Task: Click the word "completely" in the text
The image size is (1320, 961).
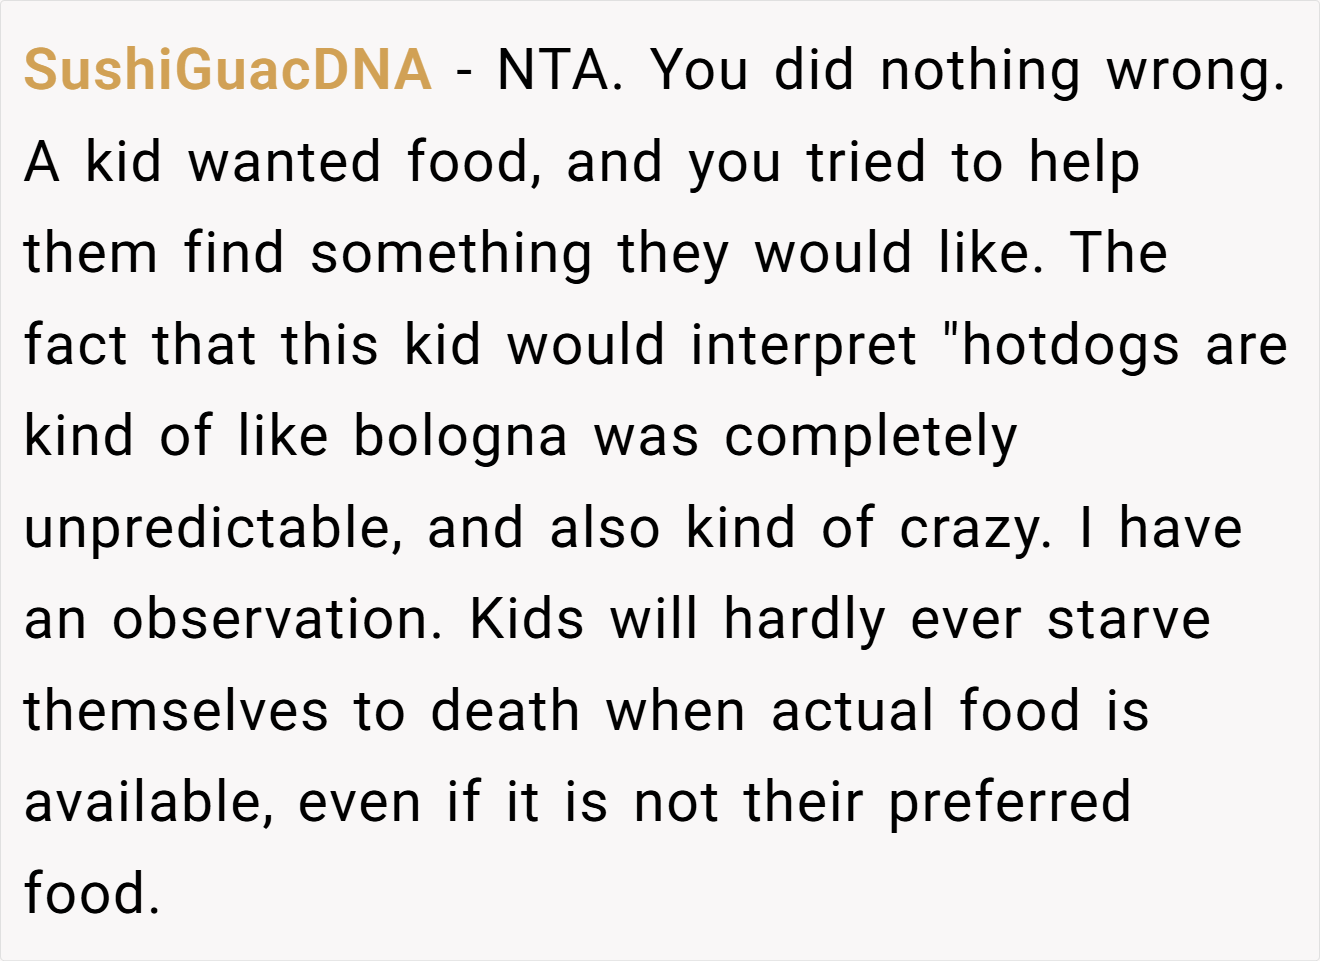Action: coord(871,439)
